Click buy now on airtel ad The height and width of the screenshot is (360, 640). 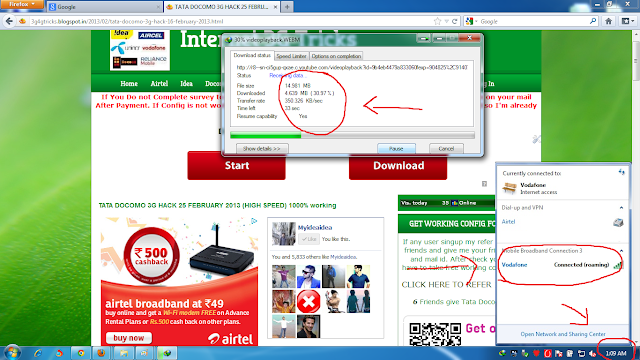129,338
